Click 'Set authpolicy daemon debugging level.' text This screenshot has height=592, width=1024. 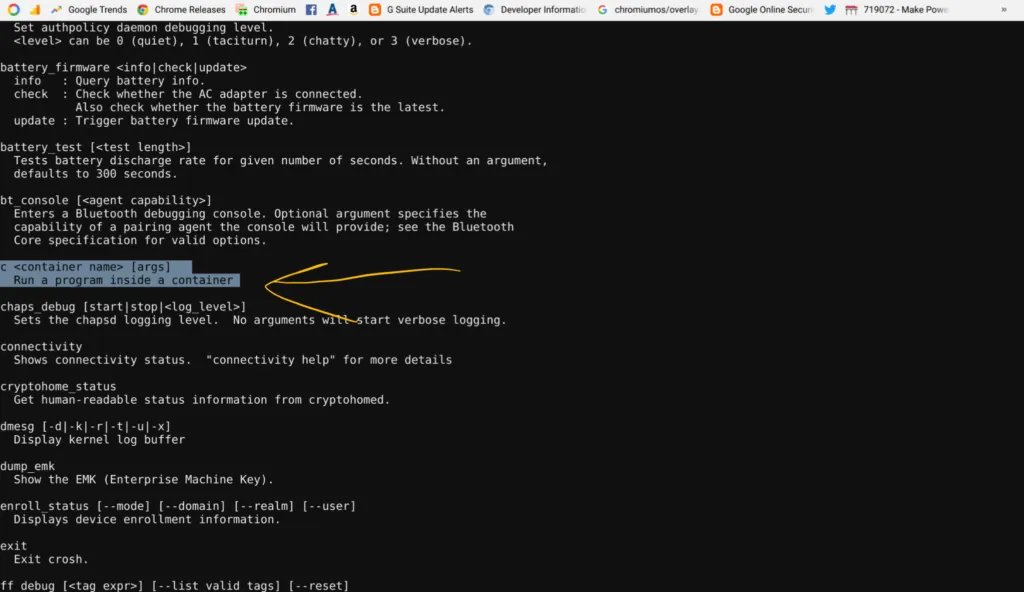(144, 27)
